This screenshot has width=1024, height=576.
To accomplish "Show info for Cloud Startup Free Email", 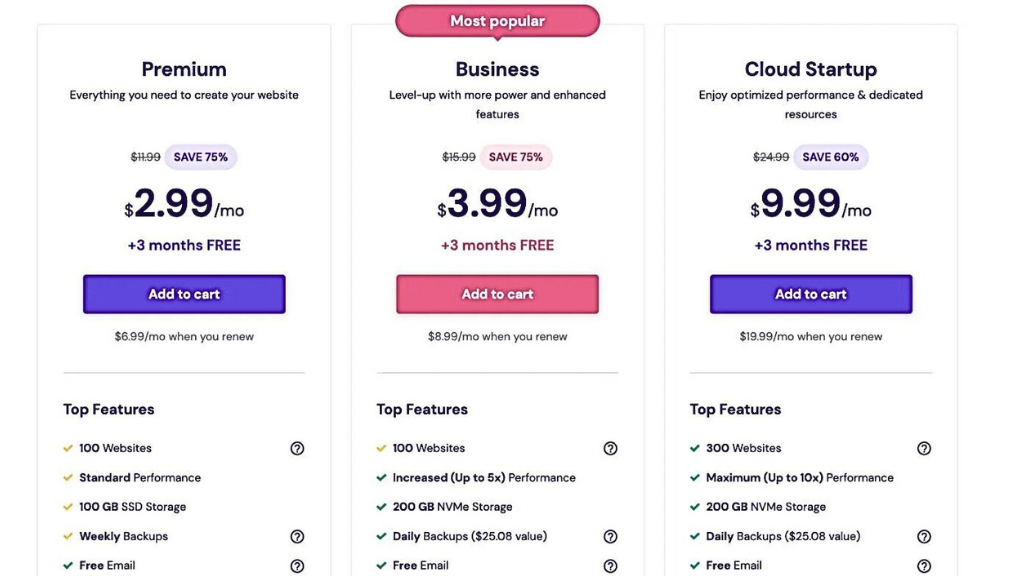I will tap(924, 566).
